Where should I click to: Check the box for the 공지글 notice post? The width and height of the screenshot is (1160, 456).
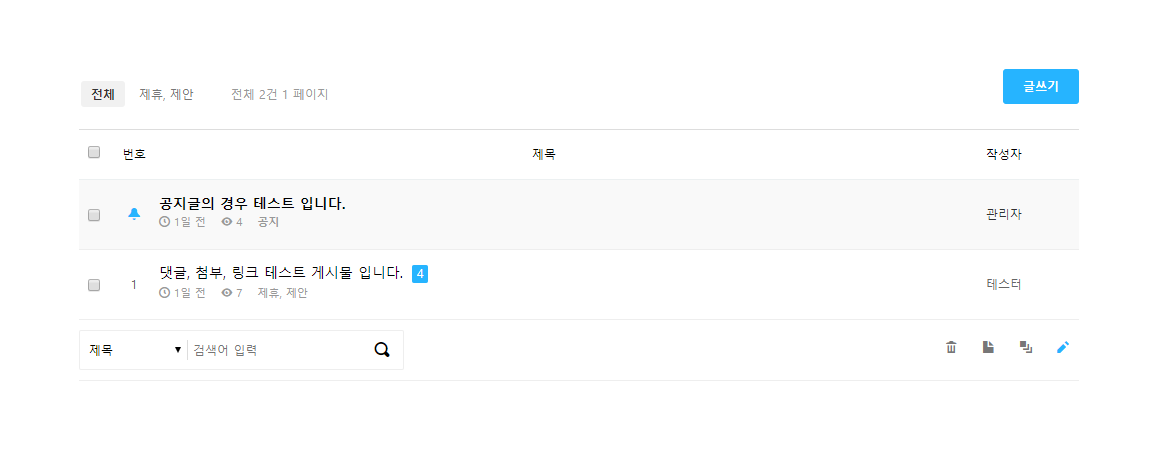click(94, 215)
